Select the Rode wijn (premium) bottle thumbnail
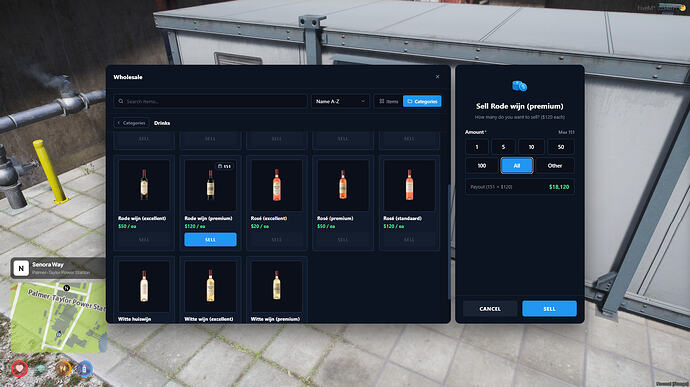 [210, 185]
